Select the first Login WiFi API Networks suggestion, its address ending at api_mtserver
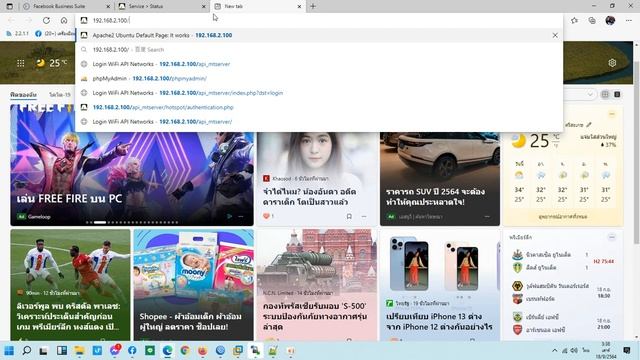Screen dimensions: 640x360 pos(318,64)
